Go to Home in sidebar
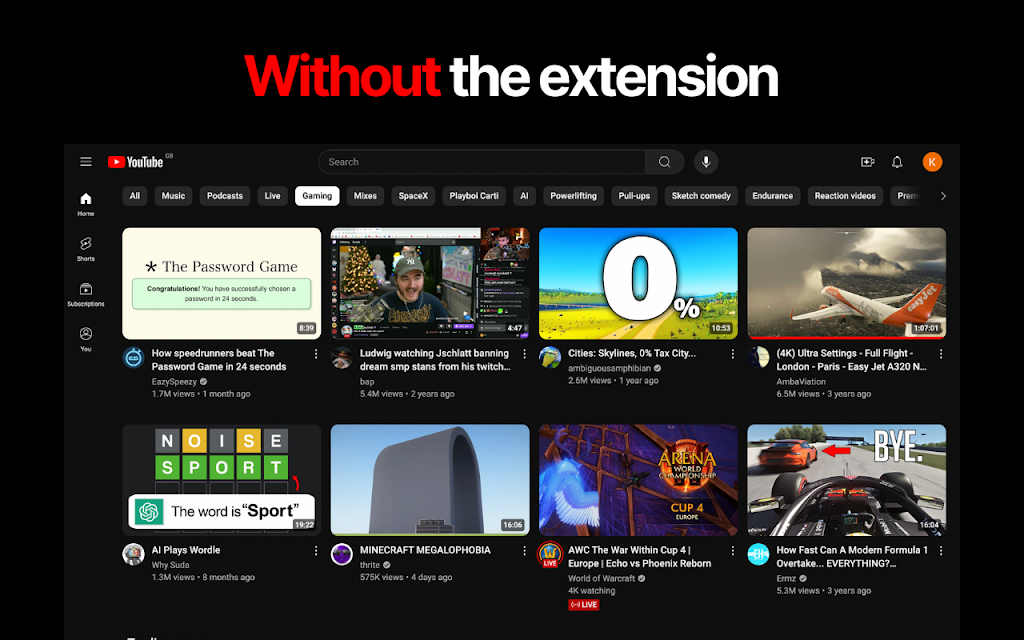Viewport: 1024px width, 640px height. (x=86, y=204)
